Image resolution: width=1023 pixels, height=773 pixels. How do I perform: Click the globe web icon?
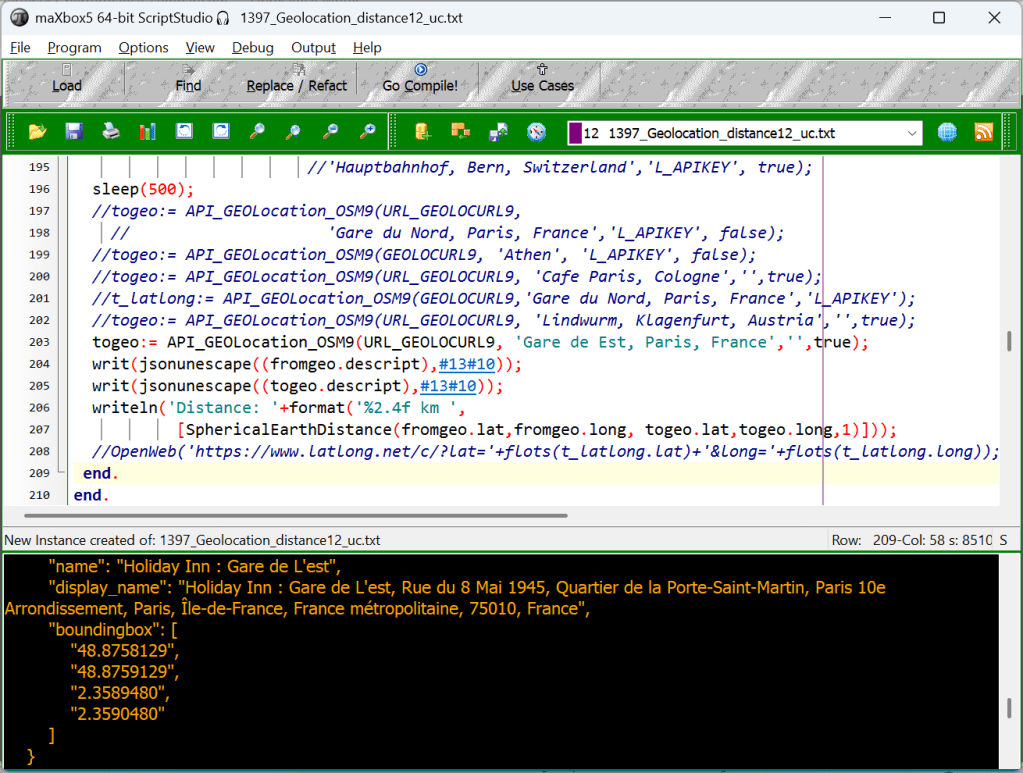[947, 132]
